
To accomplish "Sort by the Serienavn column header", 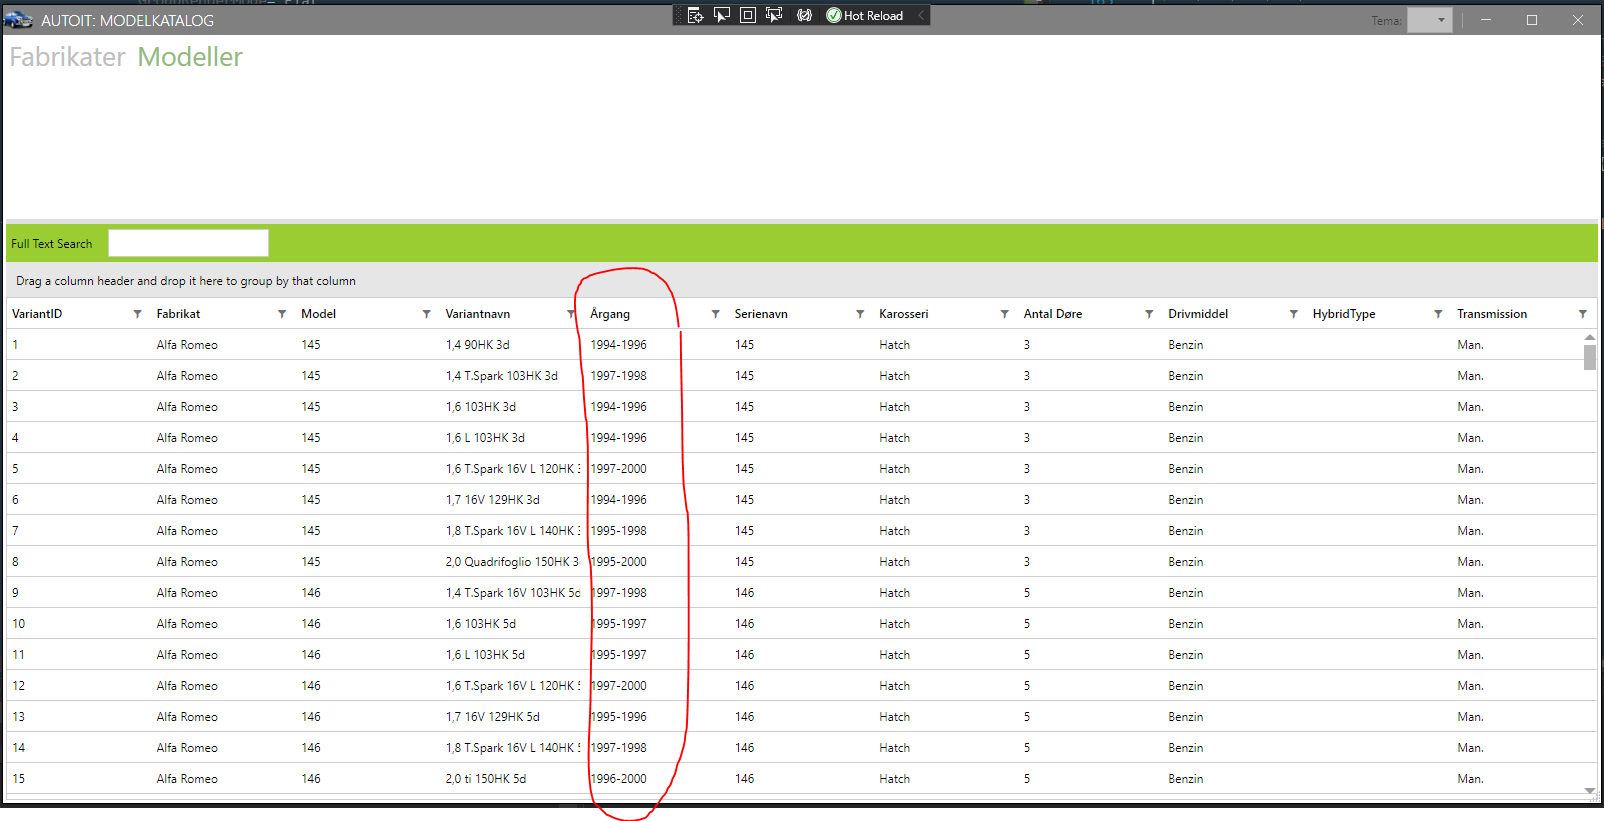I will point(761,314).
